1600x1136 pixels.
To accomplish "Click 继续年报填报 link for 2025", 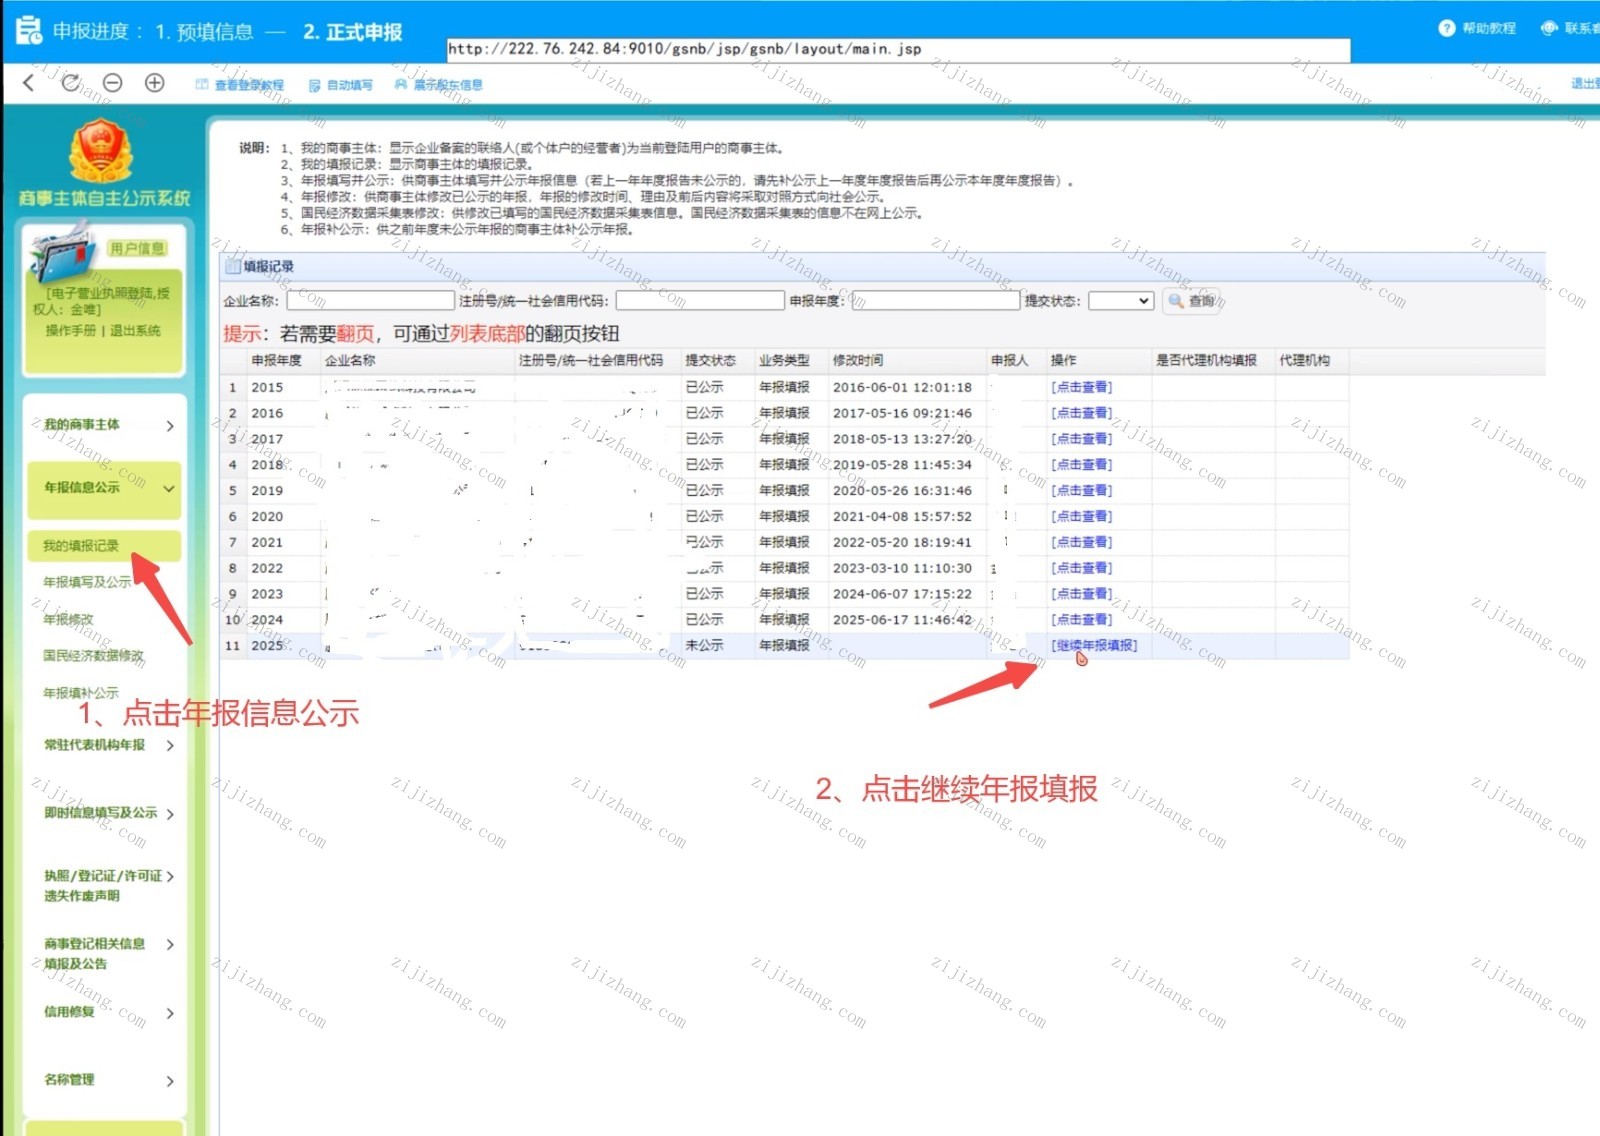I will tap(1094, 646).
